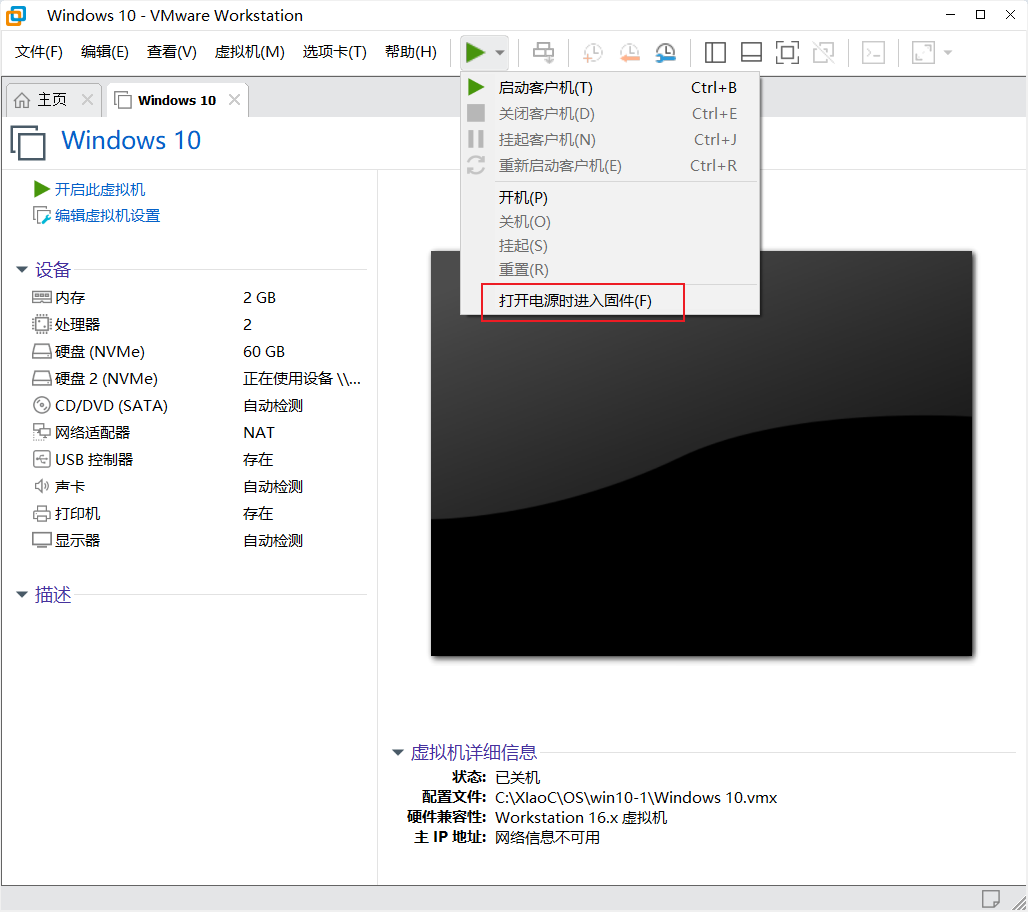Choose 关闭客户机(D) menu item
The width and height of the screenshot is (1028, 912).
[x=610, y=114]
